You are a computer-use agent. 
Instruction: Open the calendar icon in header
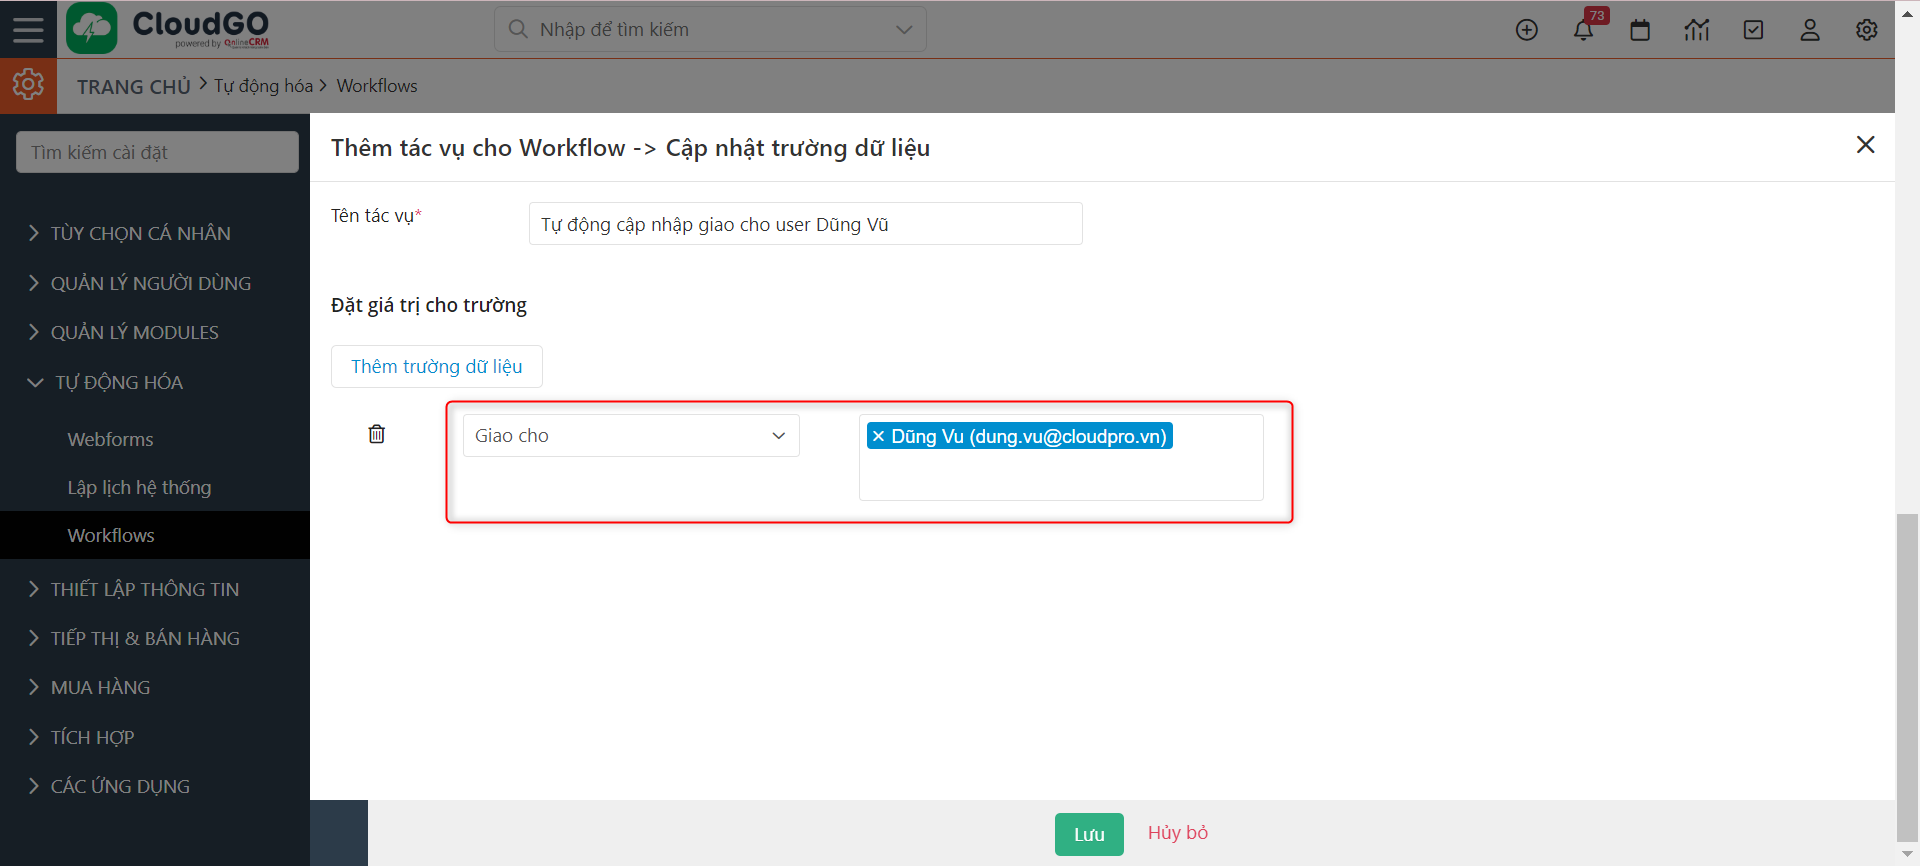(x=1640, y=30)
